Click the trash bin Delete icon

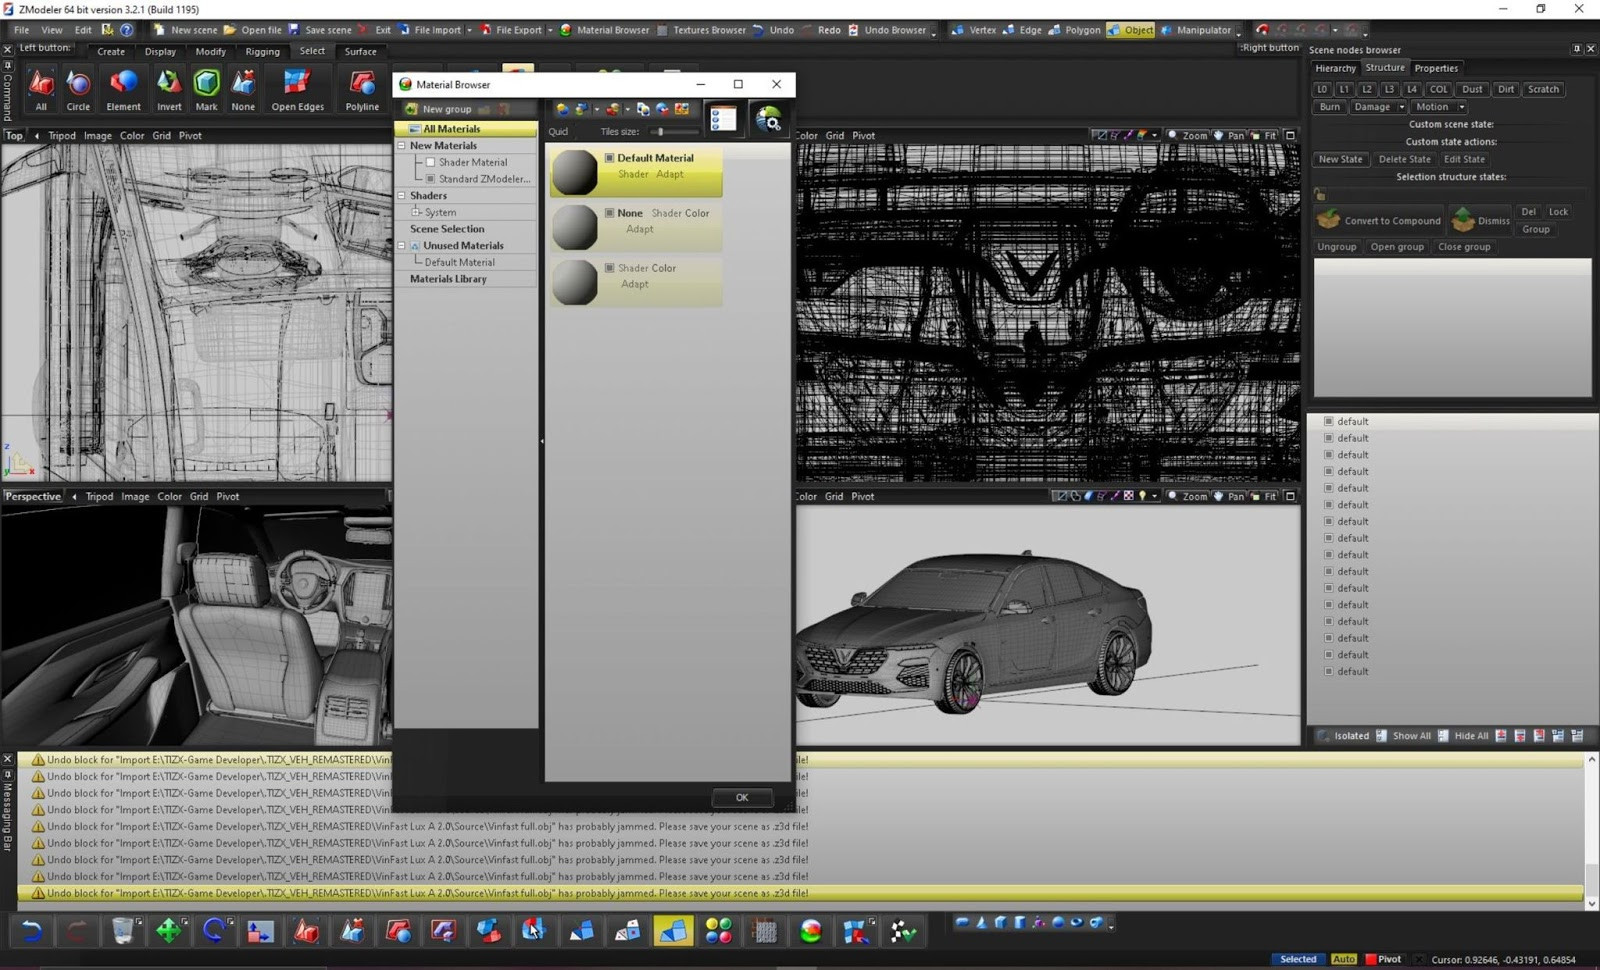[x=122, y=931]
